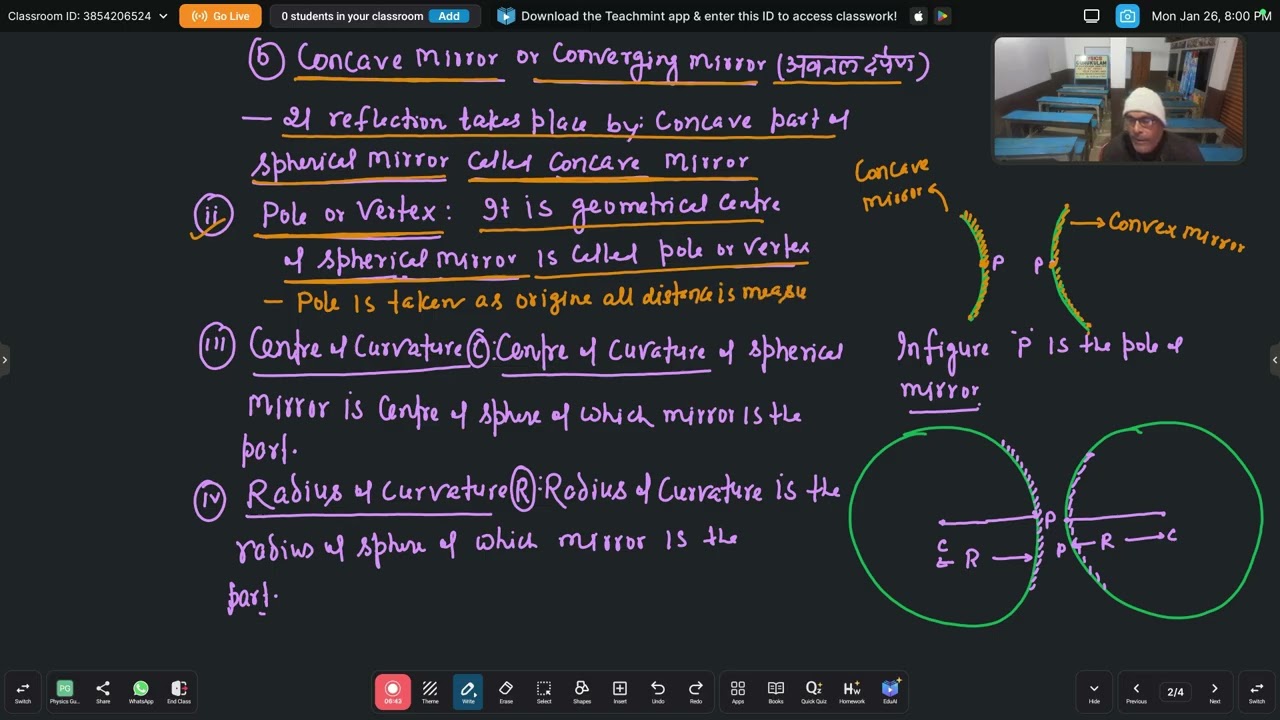Open the Books library

776,692
